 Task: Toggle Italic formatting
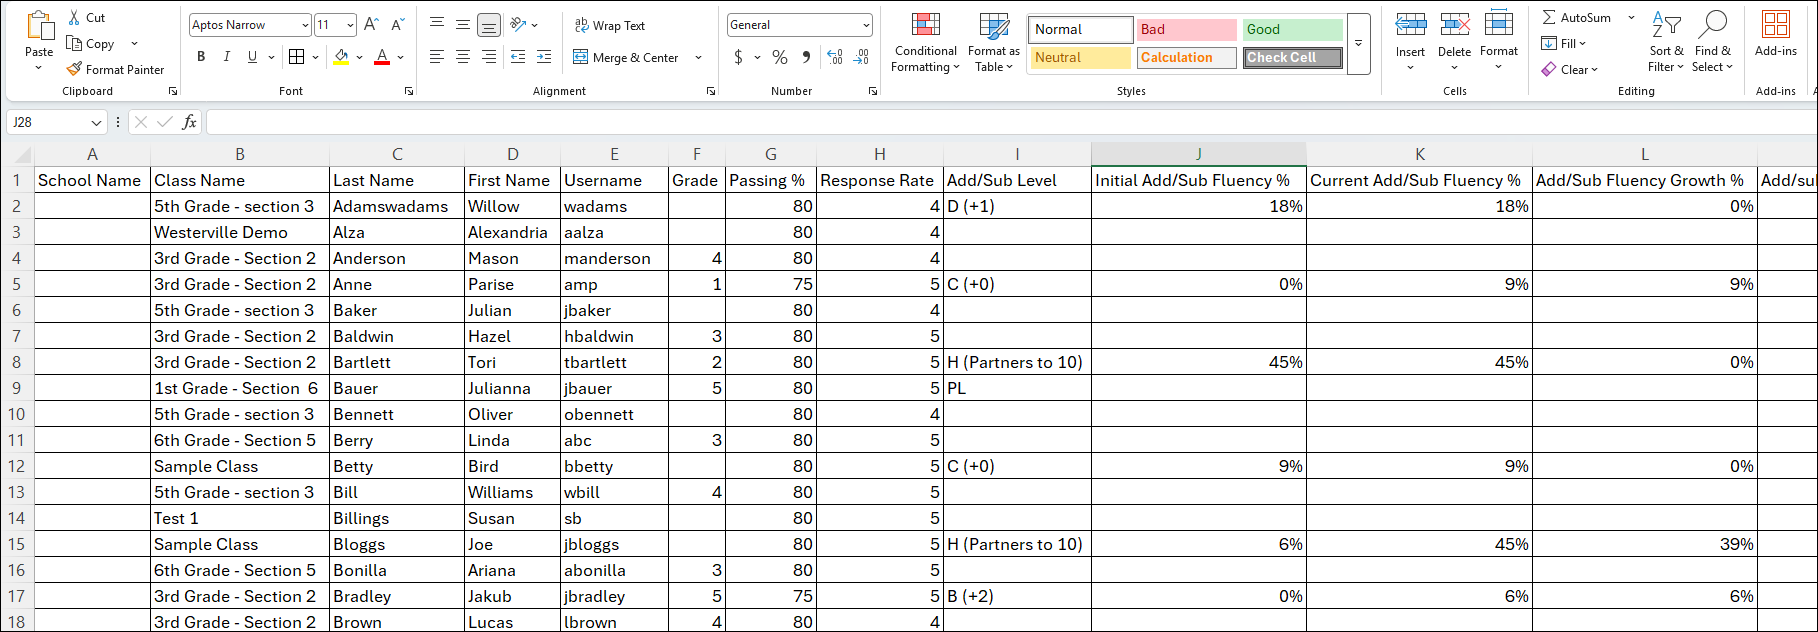pyautogui.click(x=227, y=57)
